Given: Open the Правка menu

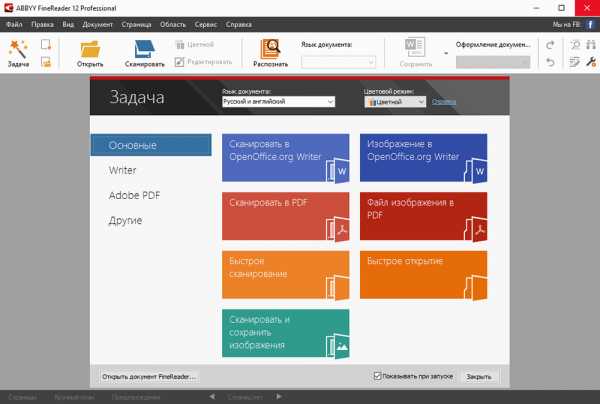Looking at the screenshot, I should 42,25.
